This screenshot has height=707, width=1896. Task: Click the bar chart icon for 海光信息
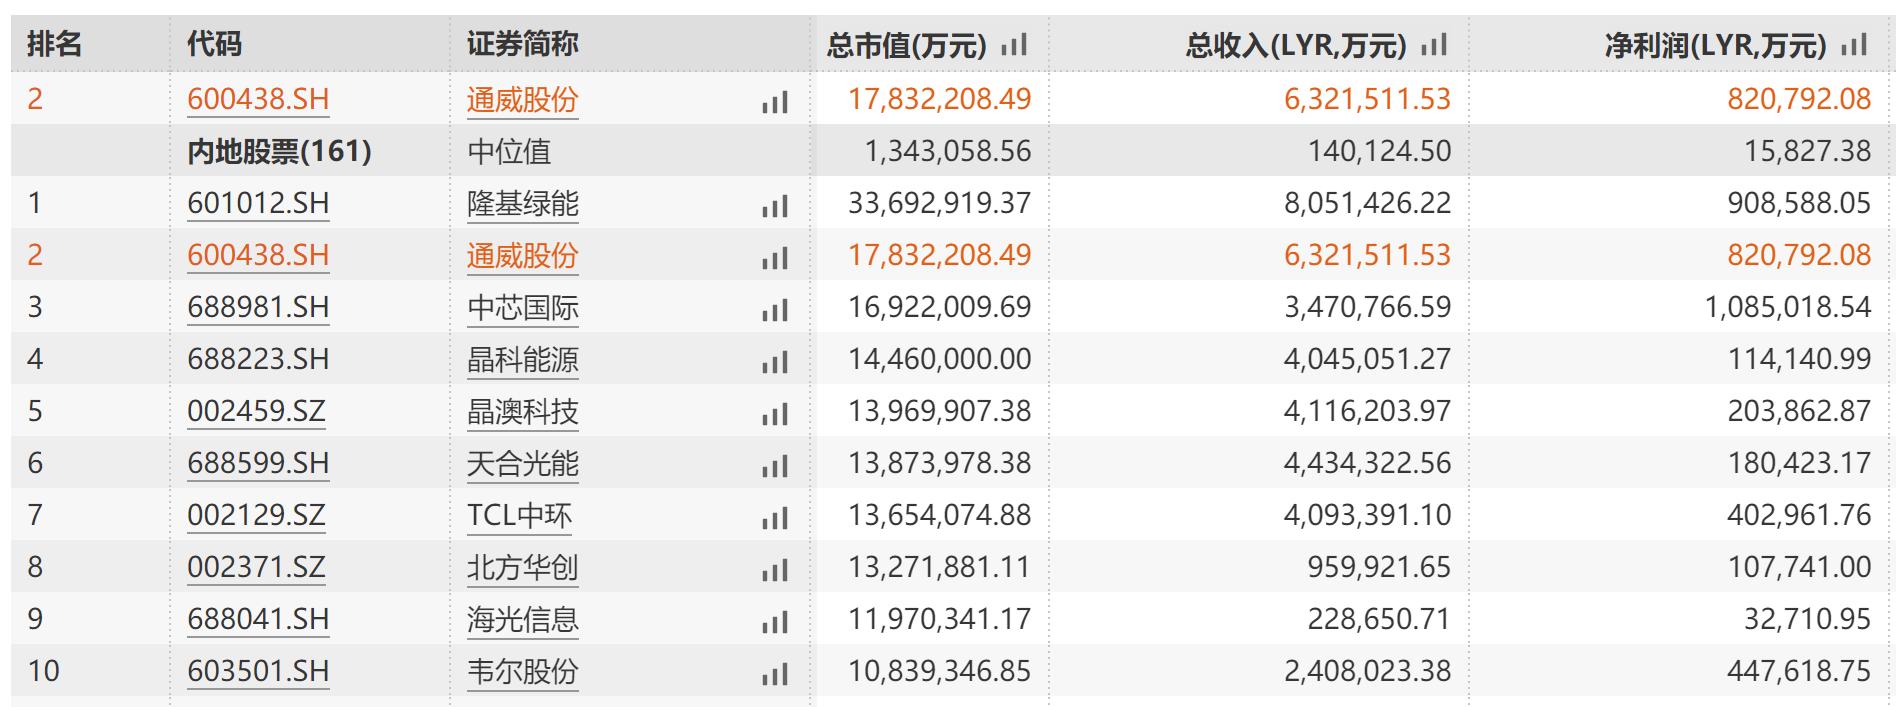775,622
